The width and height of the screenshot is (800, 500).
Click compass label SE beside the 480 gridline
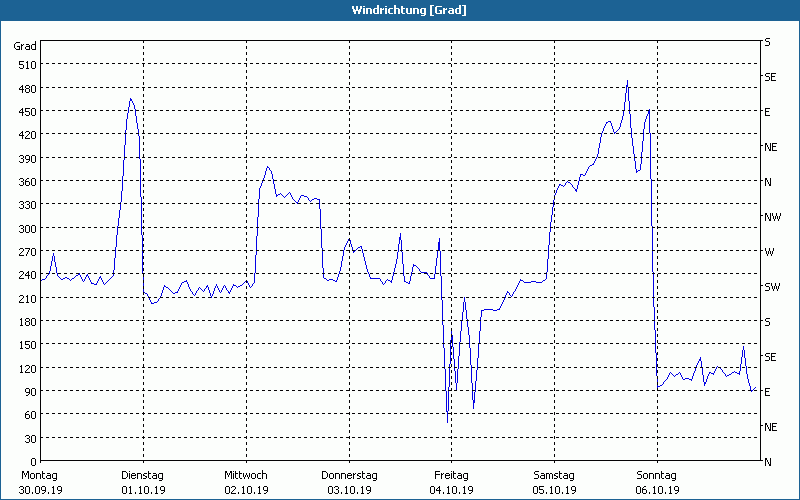tap(770, 77)
